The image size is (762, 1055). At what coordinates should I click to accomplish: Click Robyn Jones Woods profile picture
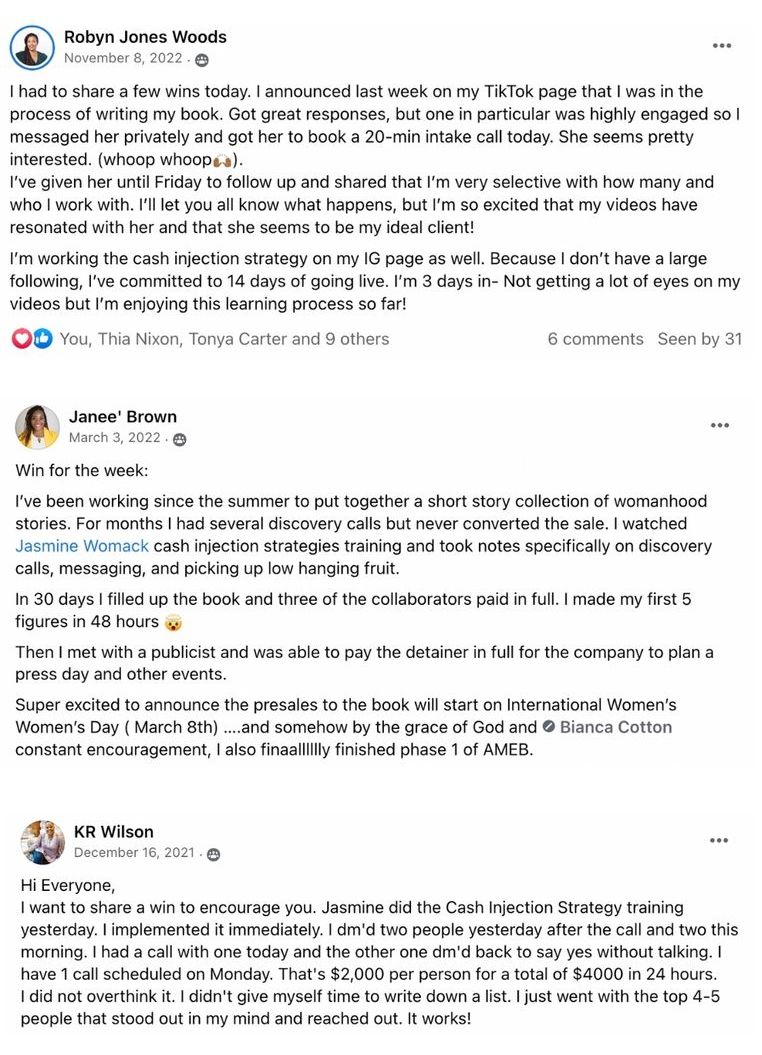tap(32, 47)
